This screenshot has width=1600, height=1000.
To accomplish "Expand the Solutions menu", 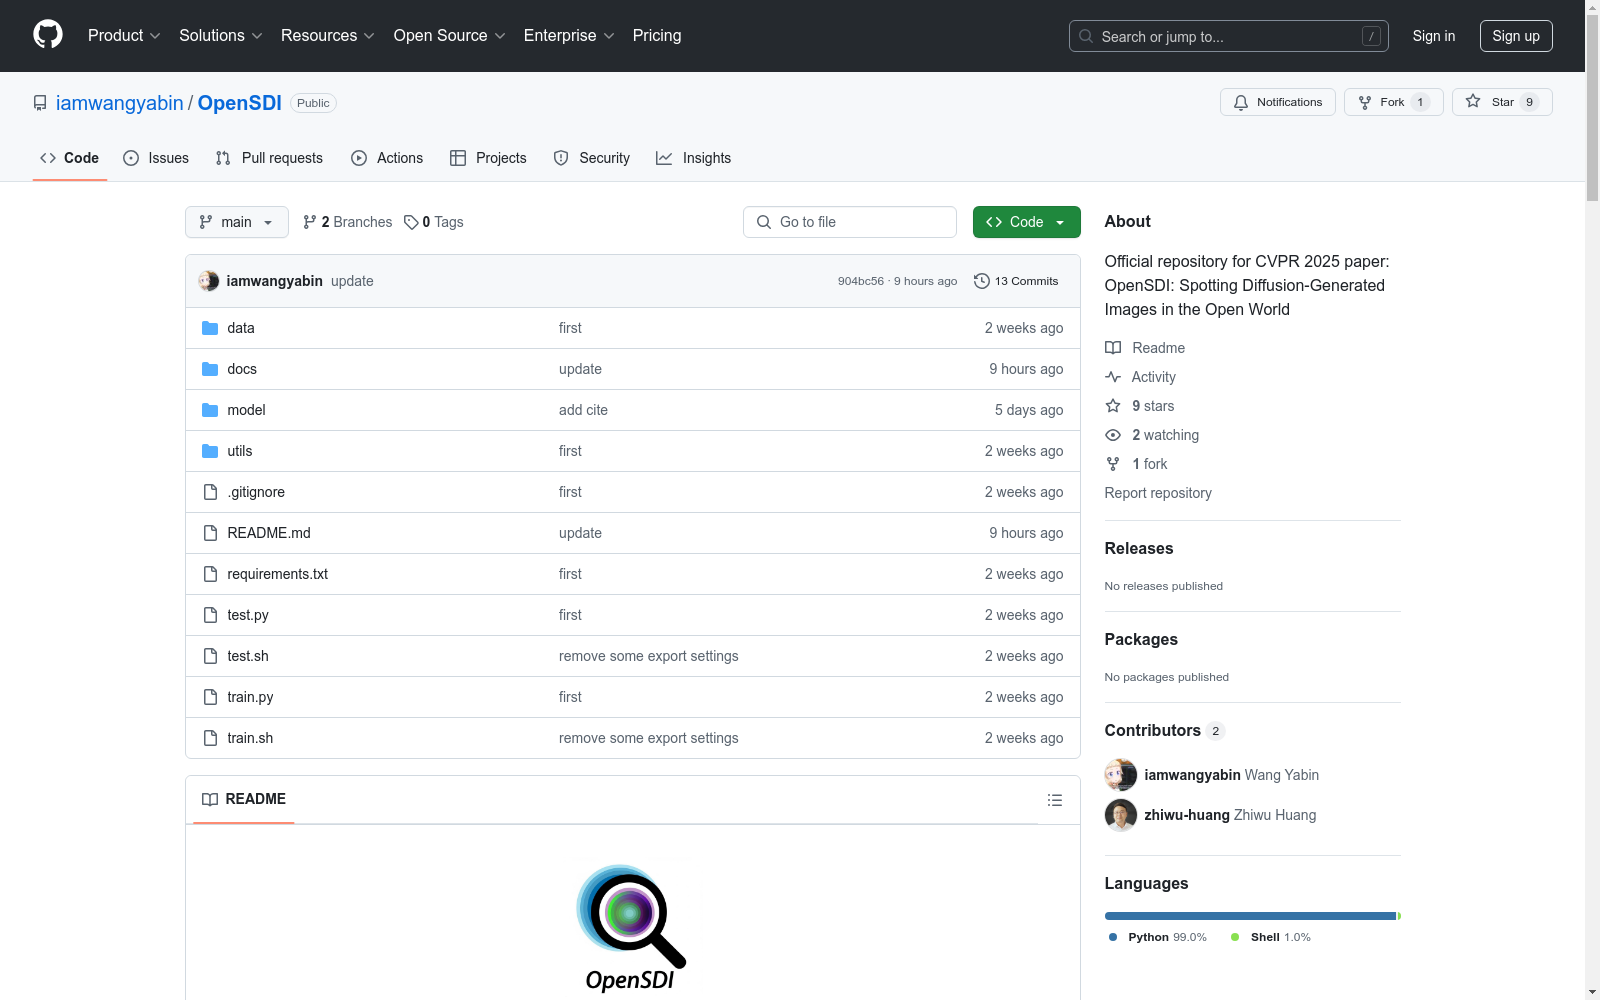I will pos(221,35).
